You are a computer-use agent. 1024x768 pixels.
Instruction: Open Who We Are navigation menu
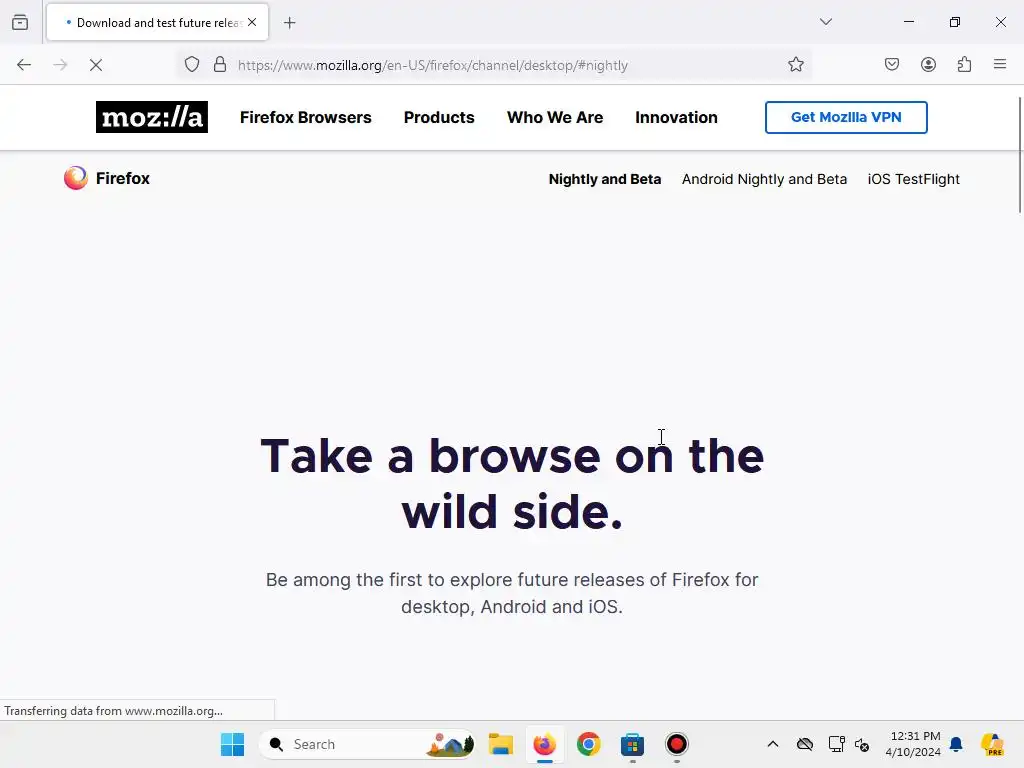point(555,118)
